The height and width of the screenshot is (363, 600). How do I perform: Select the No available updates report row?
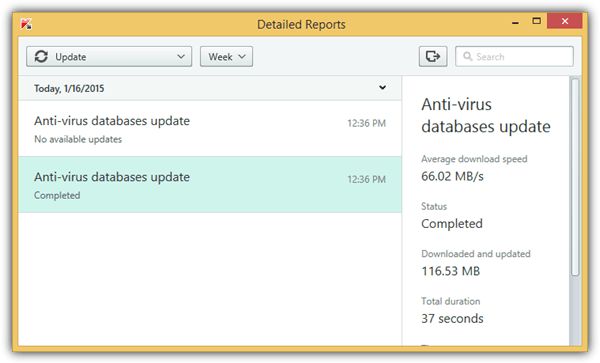click(x=210, y=129)
